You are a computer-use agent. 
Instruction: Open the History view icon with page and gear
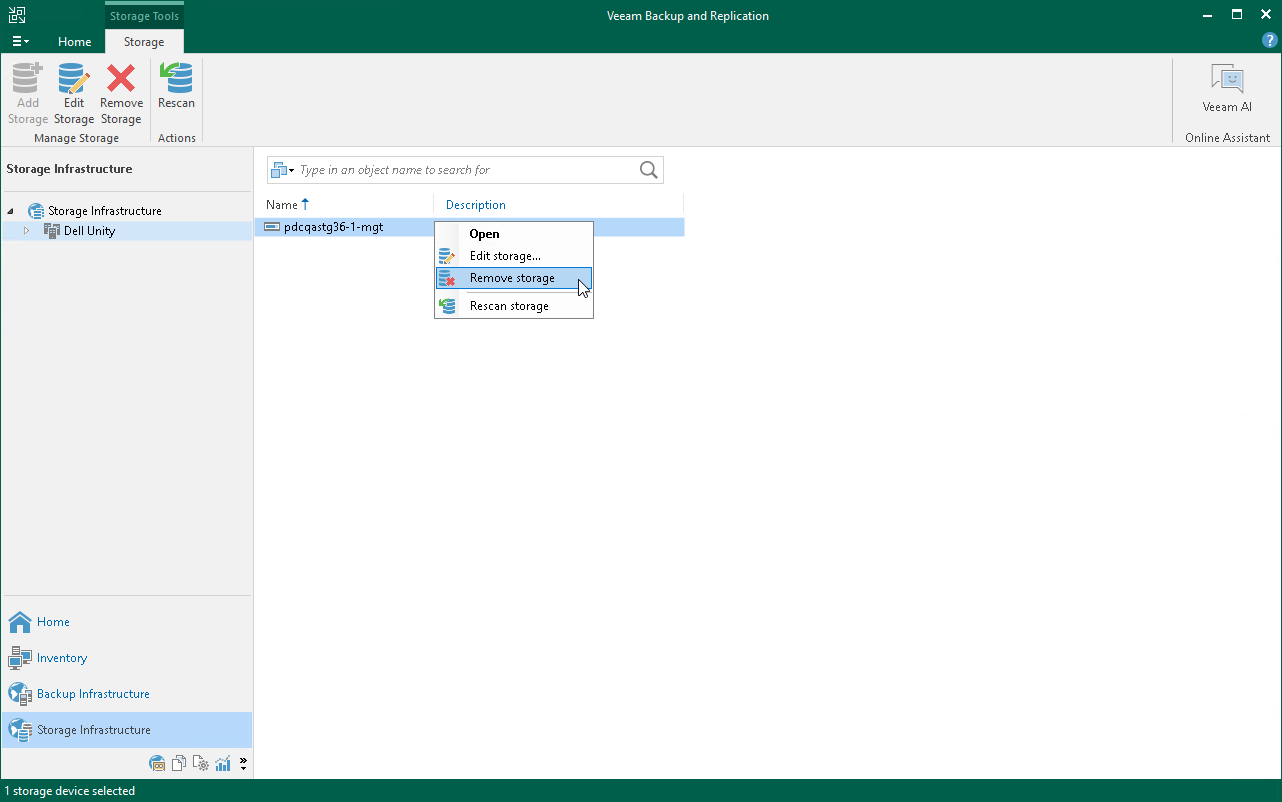tap(201, 764)
